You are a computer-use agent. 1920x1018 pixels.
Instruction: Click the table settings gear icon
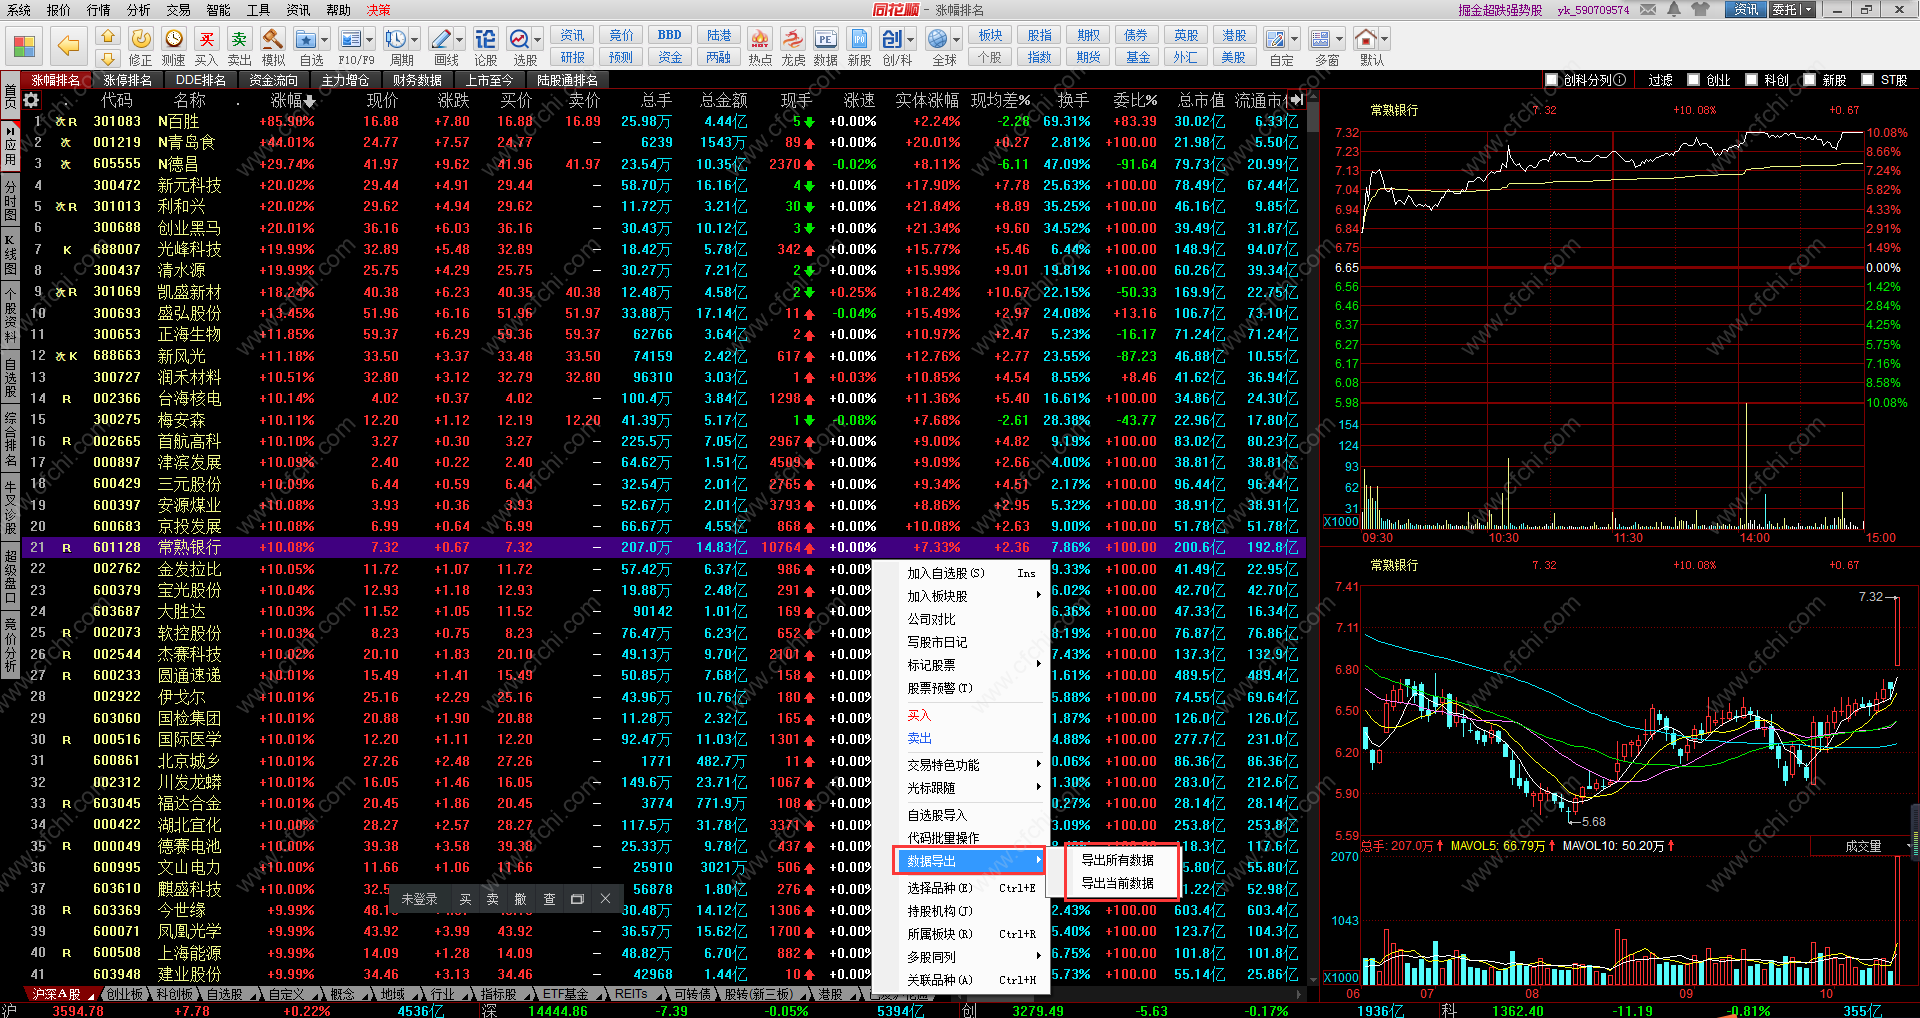(31, 100)
